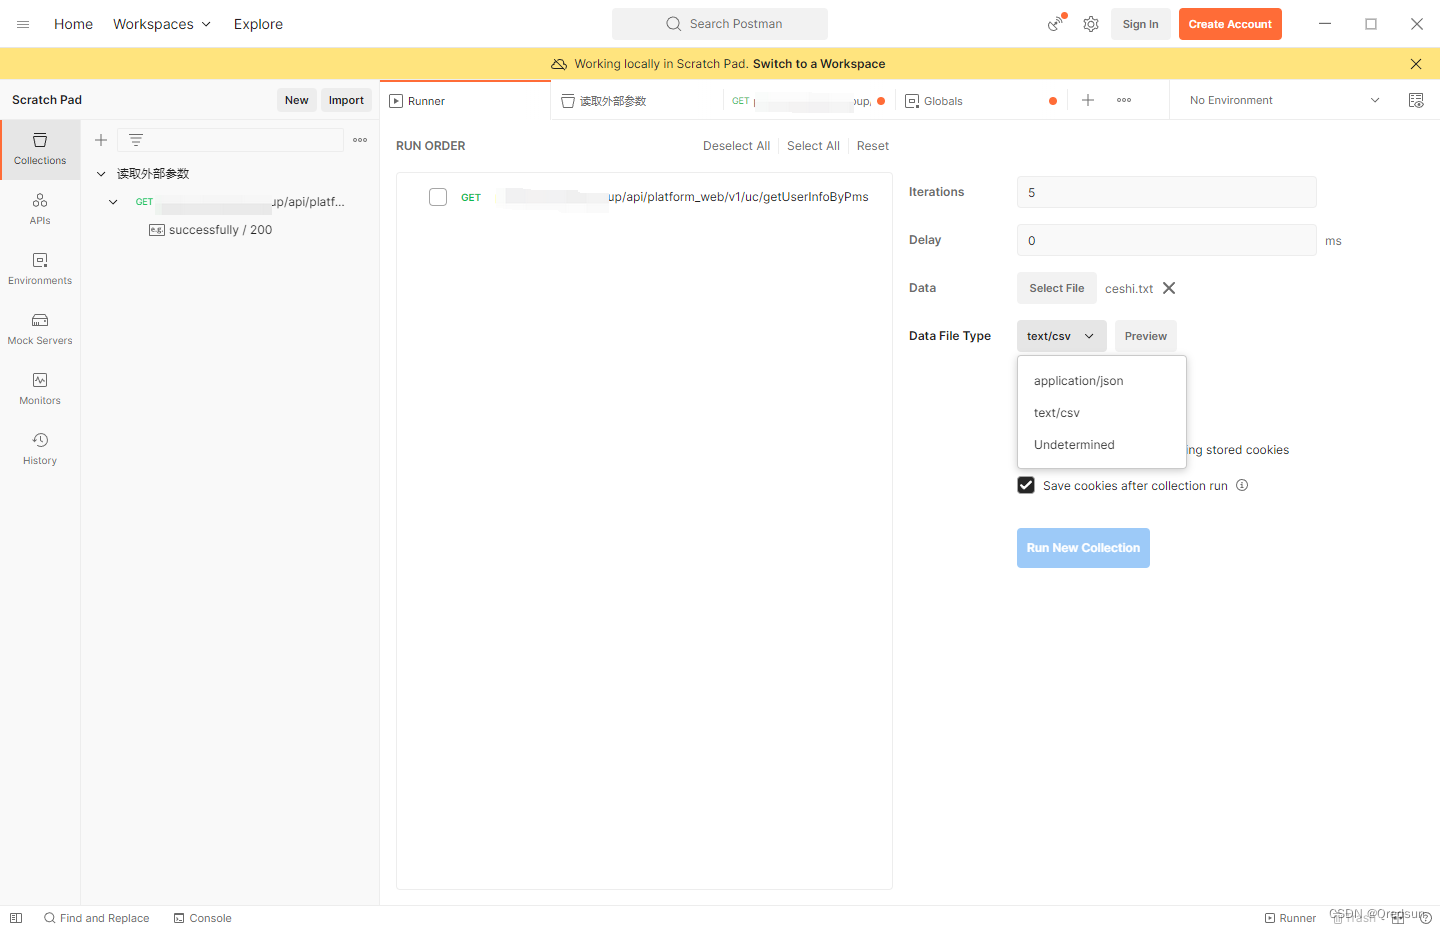Open the No Environment selector
This screenshot has width=1440, height=930.
pos(1284,100)
